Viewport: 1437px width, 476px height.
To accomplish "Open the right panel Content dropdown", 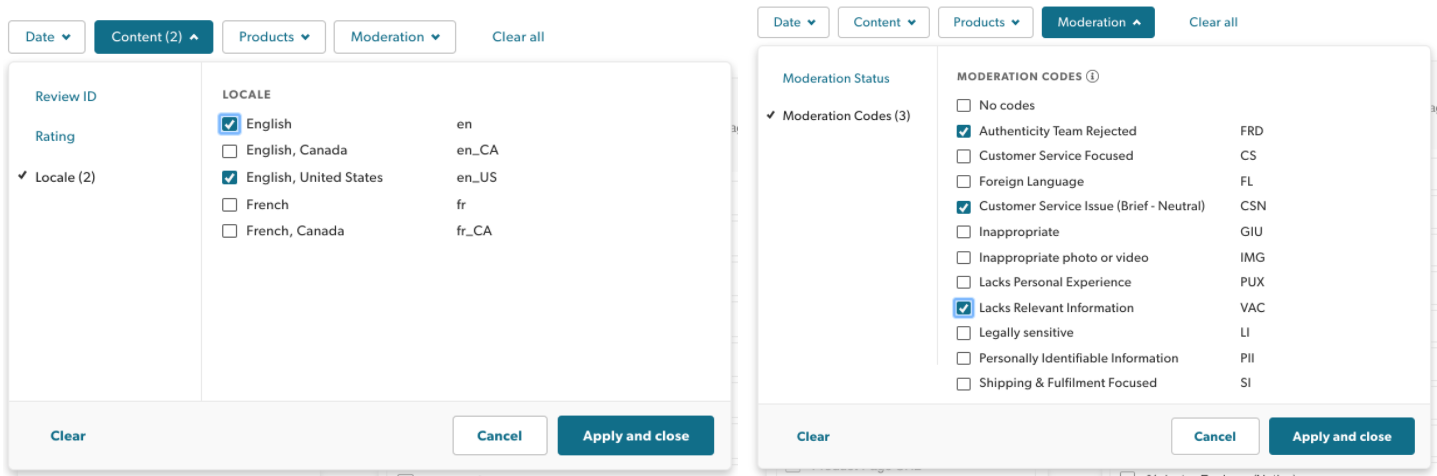I will [884, 22].
